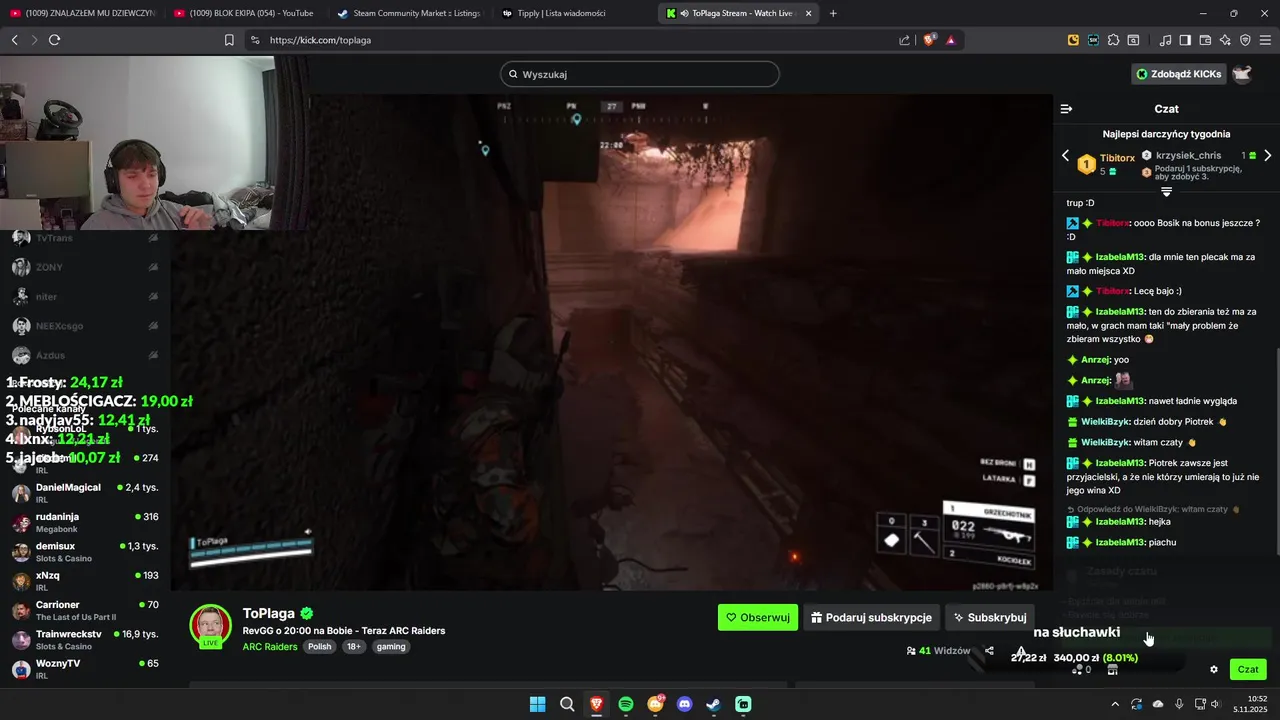Open Discord from taskbar
This screenshot has width=1280, height=720.
pyautogui.click(x=685, y=704)
